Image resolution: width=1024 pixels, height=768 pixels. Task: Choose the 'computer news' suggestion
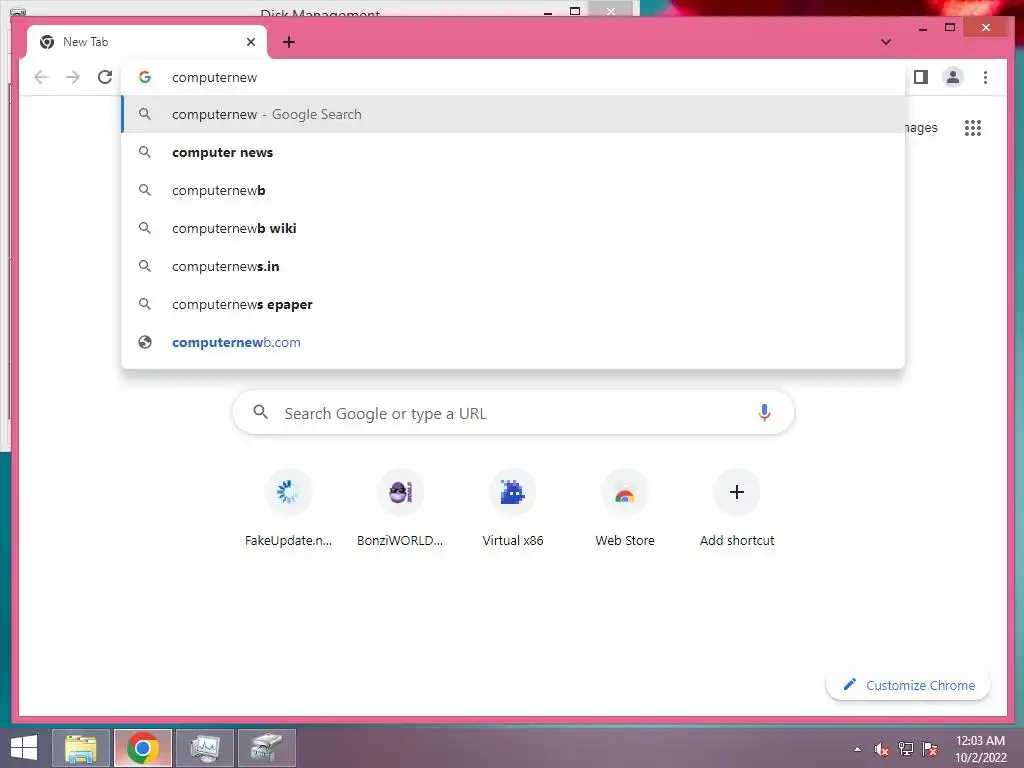click(x=513, y=152)
